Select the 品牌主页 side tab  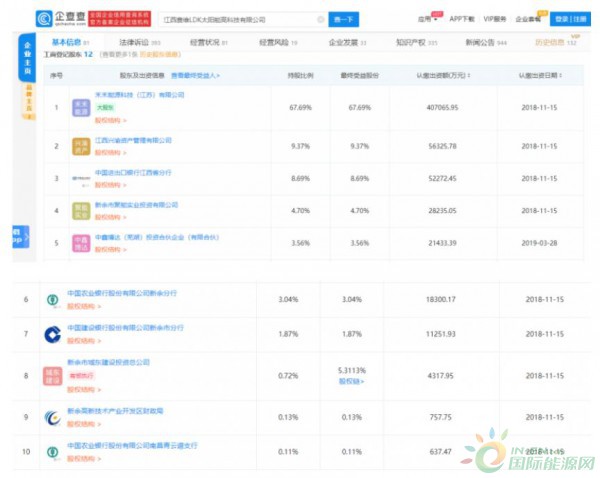tap(29, 101)
